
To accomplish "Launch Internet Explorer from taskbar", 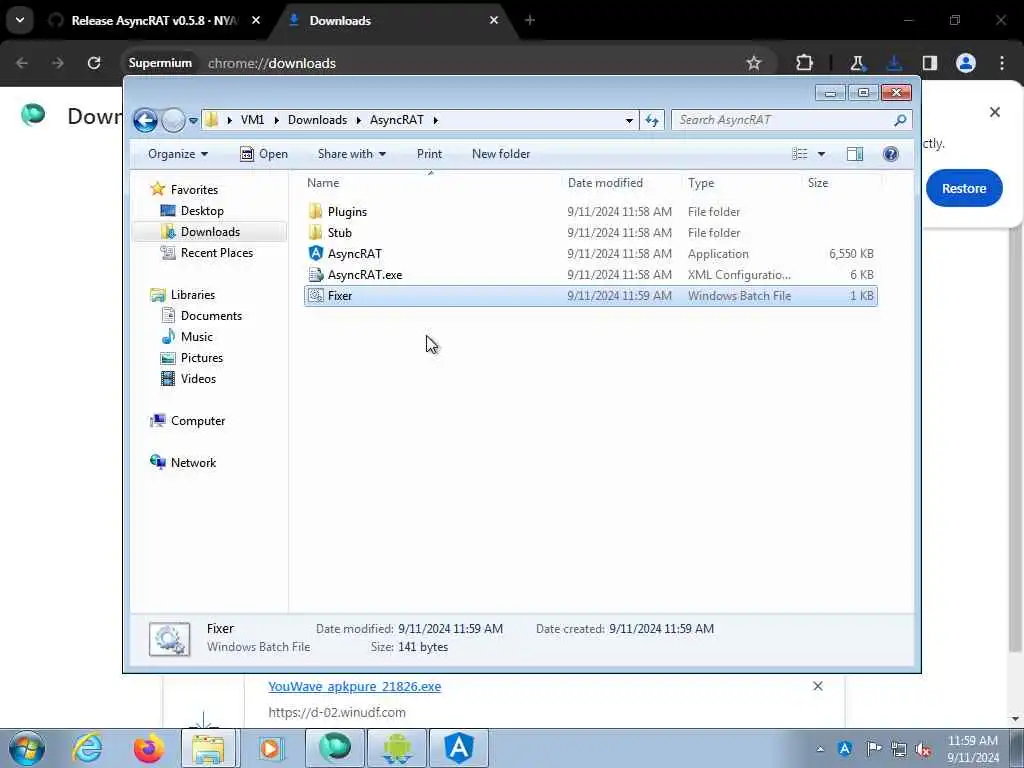I will [87, 748].
